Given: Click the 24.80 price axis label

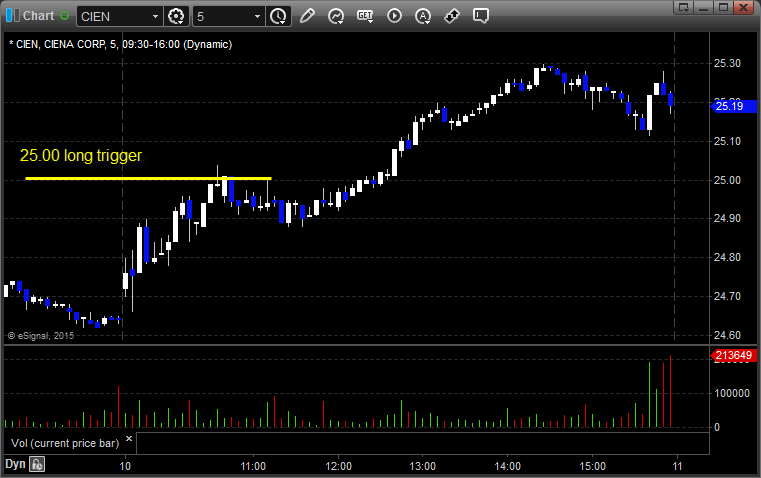Looking at the screenshot, I should (x=727, y=257).
